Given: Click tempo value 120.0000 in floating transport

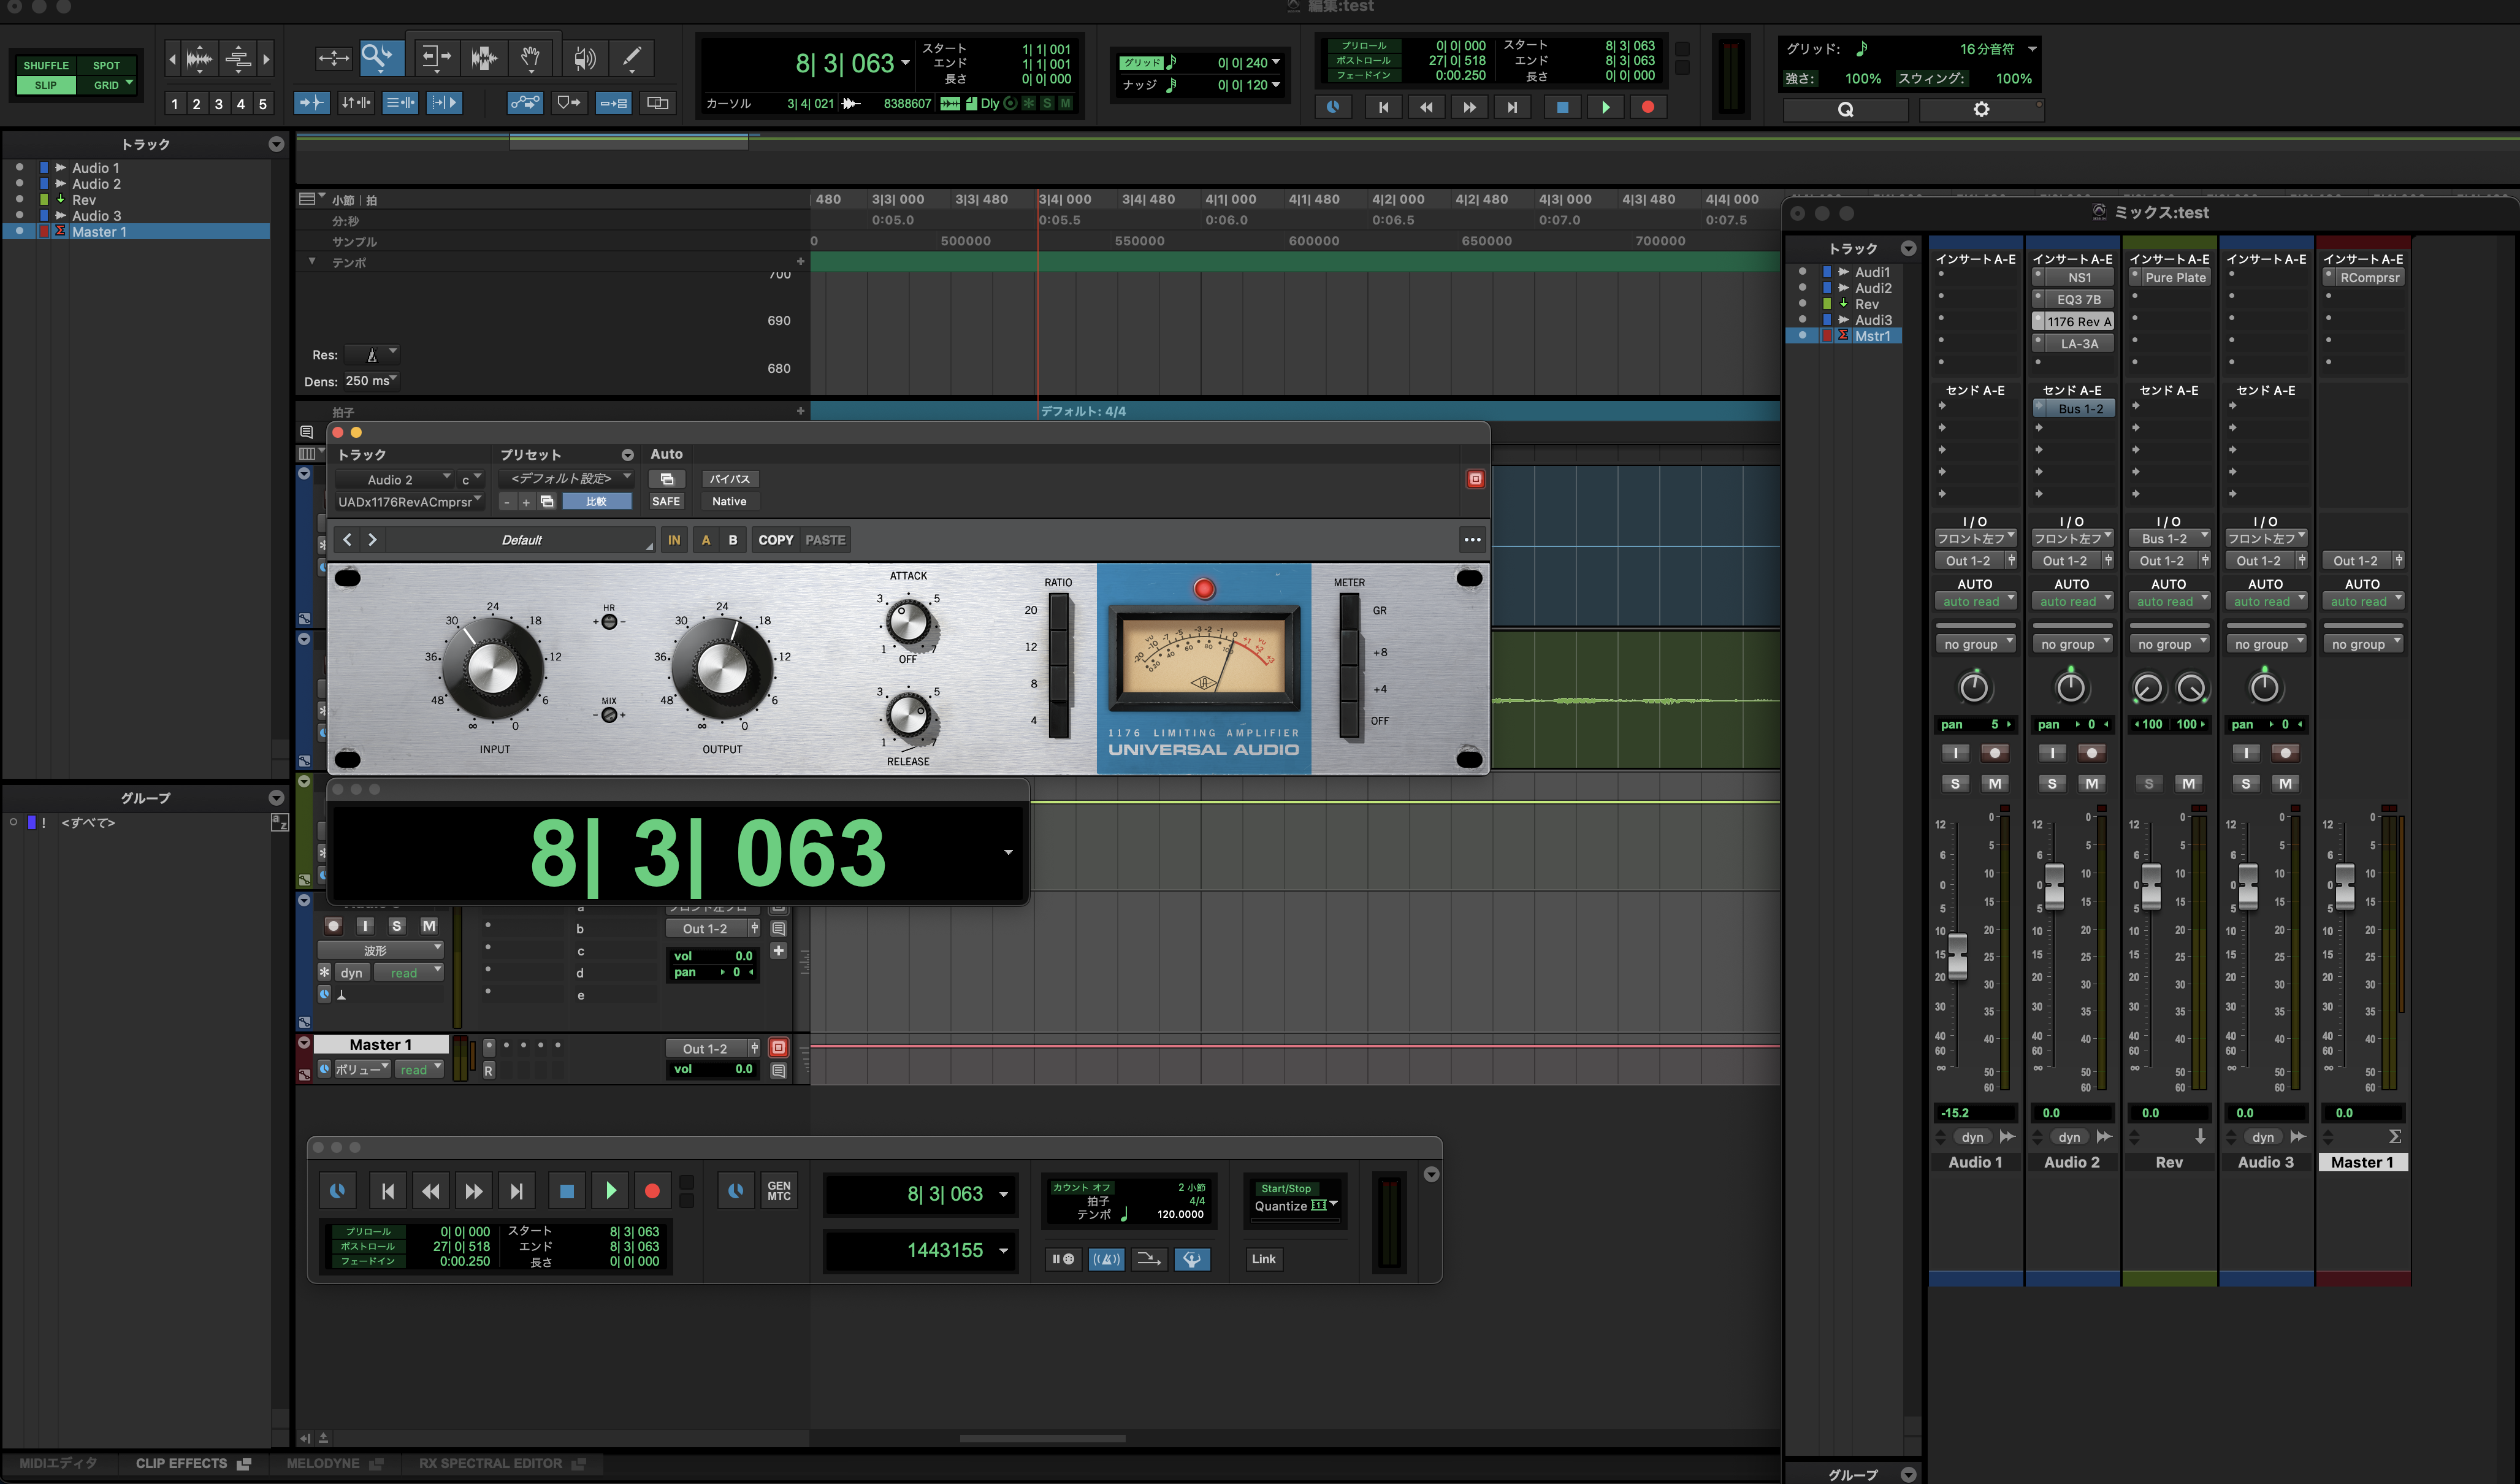Looking at the screenshot, I should [1180, 1214].
